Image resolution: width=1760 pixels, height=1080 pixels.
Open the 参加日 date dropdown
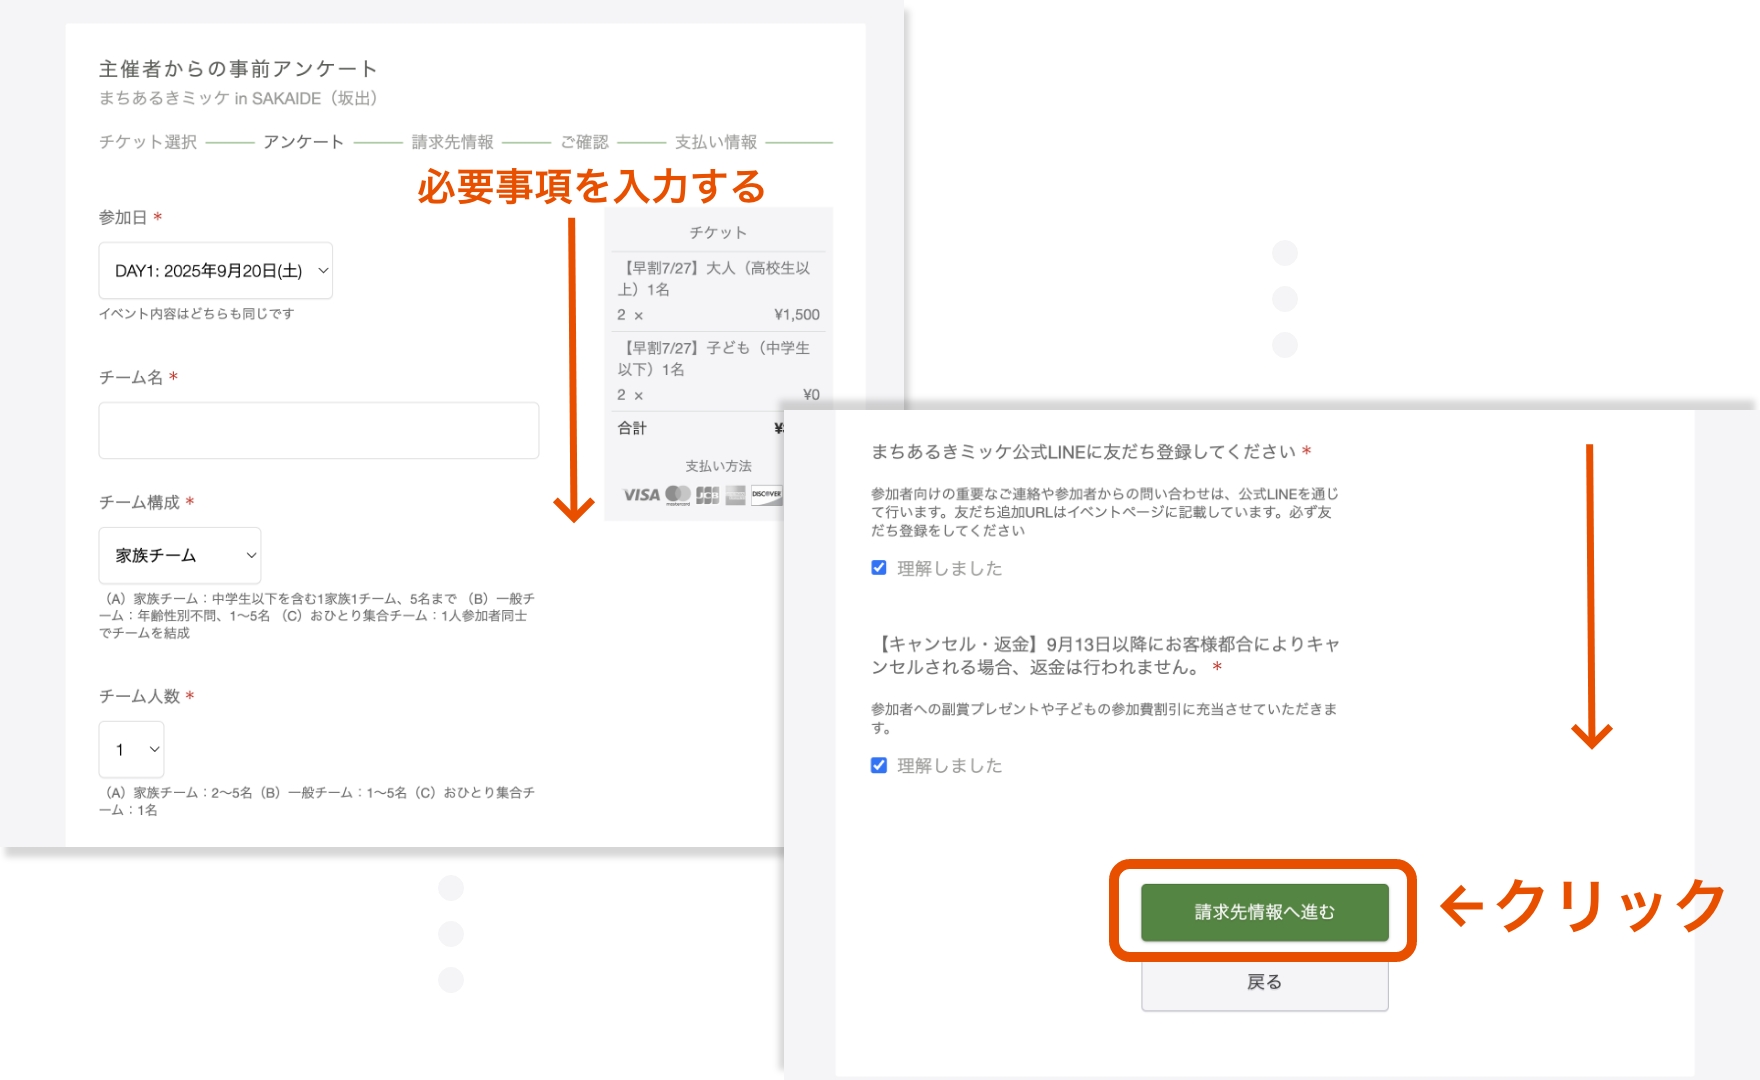[x=215, y=270]
